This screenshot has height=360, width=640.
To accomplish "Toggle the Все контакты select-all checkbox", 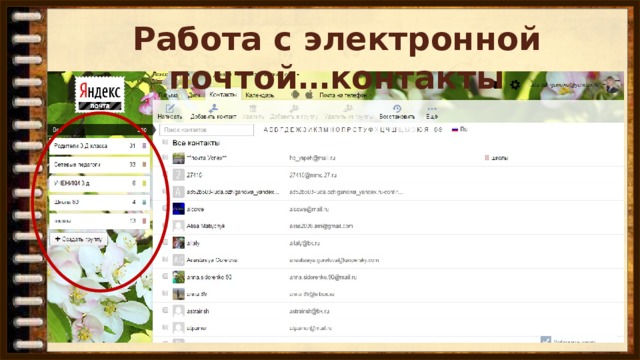I will pos(165,142).
